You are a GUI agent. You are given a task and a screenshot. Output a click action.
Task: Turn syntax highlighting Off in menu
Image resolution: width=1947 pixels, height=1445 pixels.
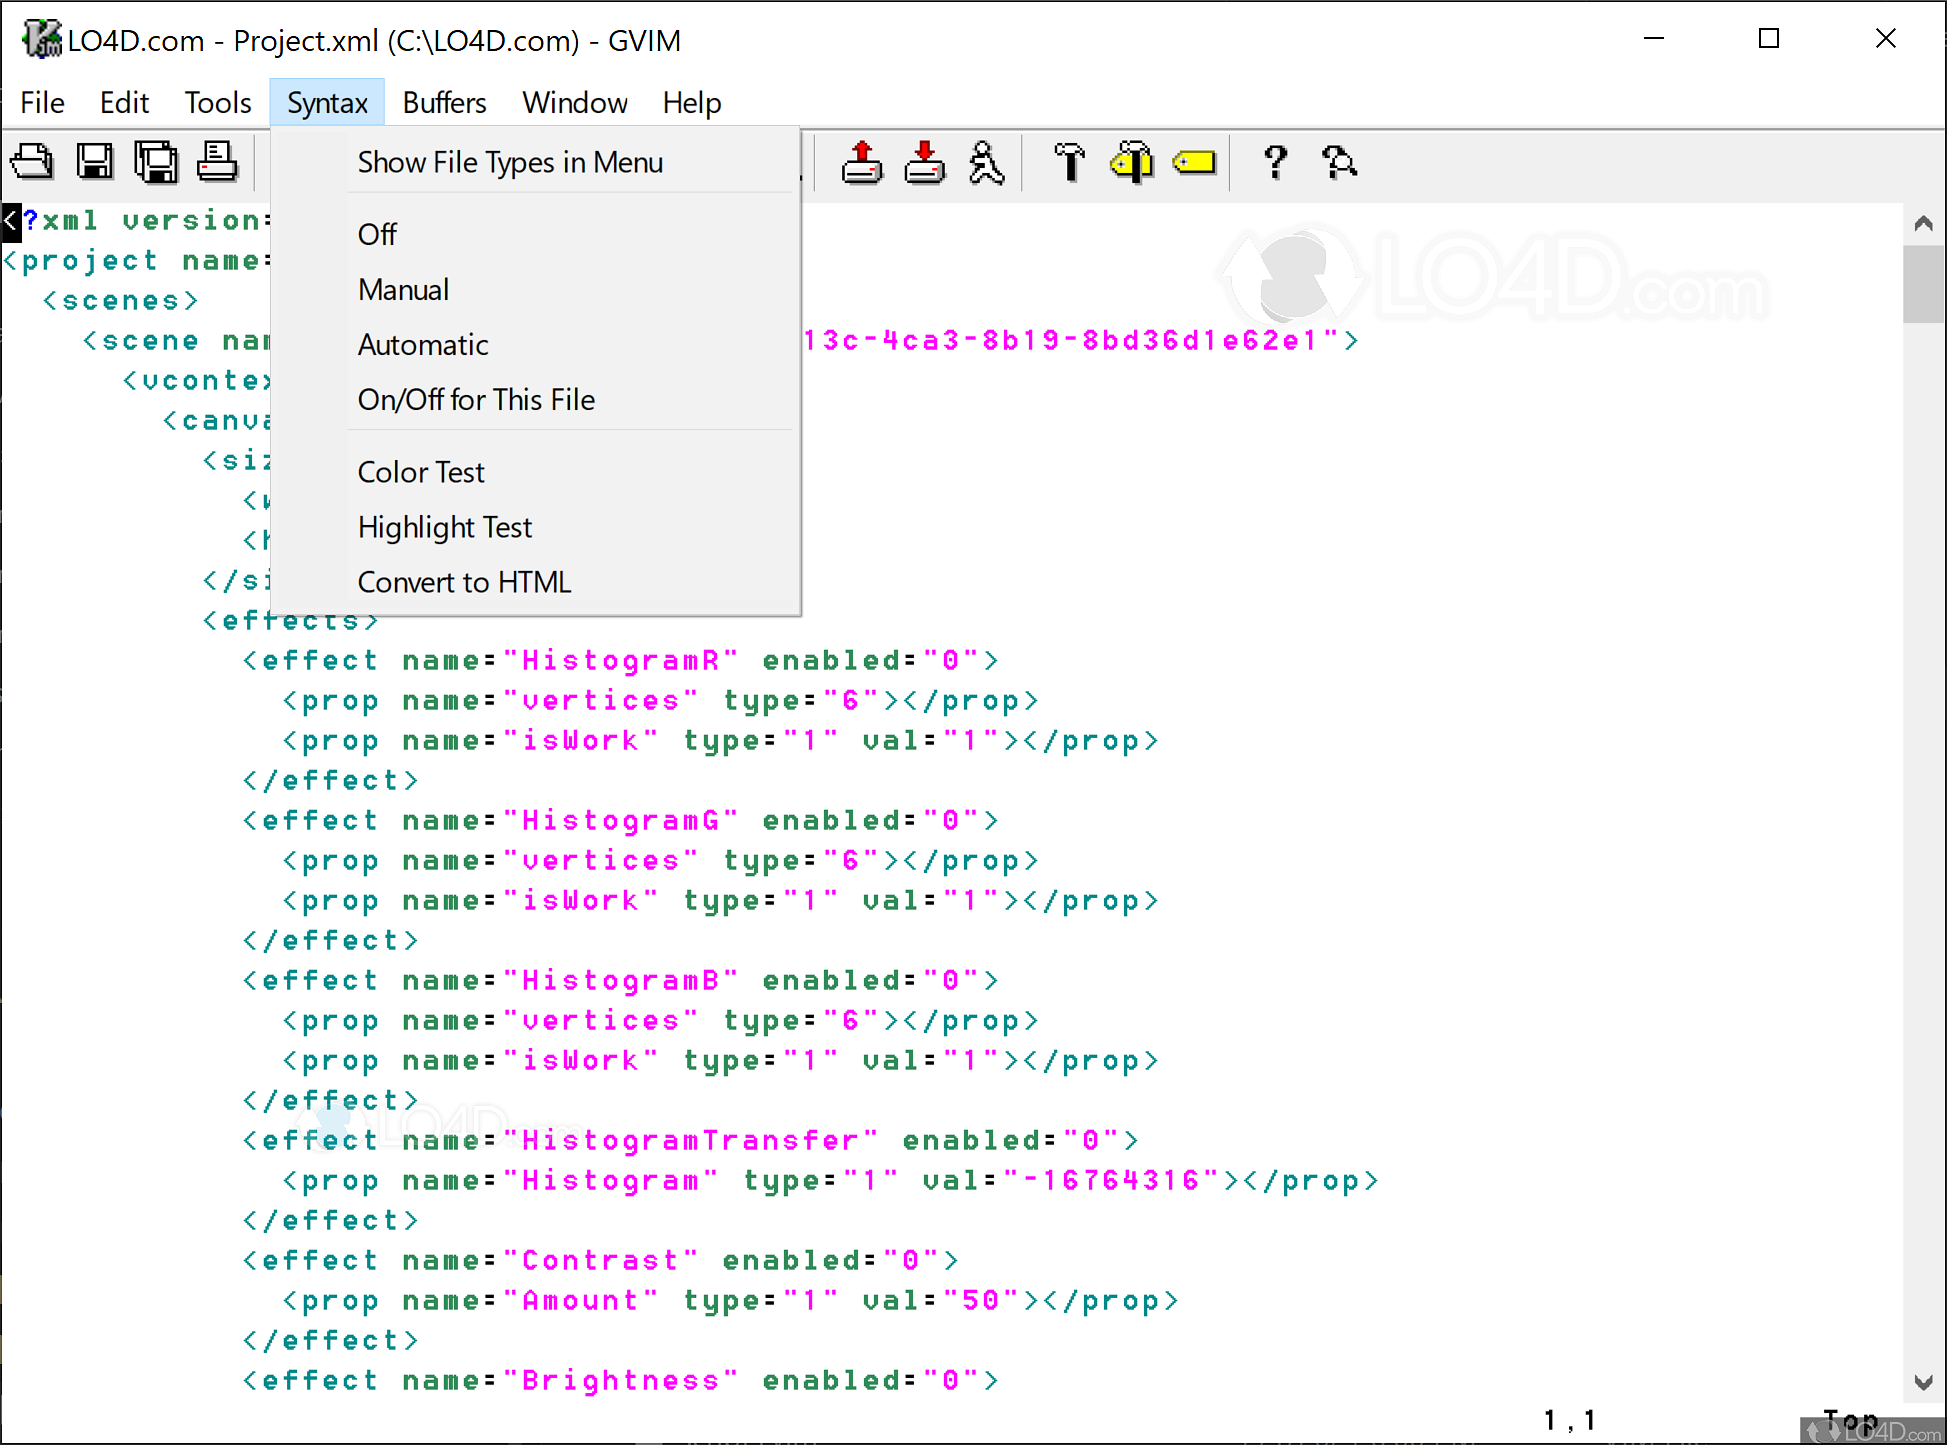tap(377, 234)
